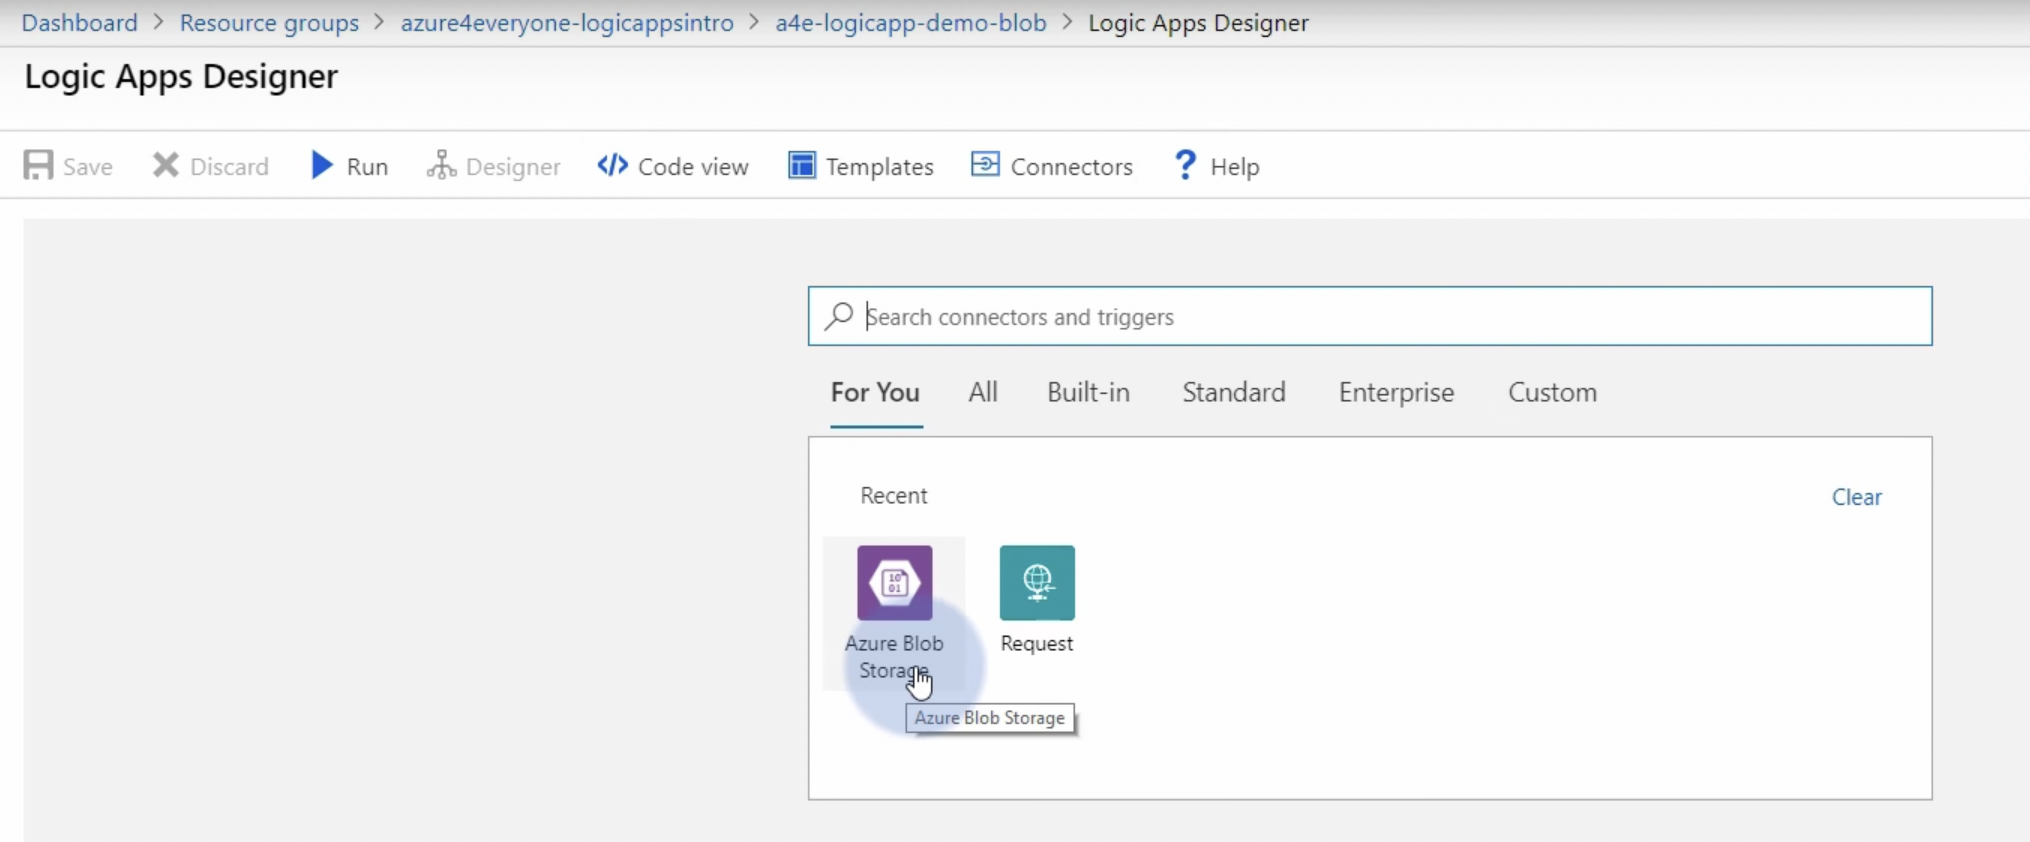This screenshot has height=842, width=2030.
Task: Click the Recent section heading
Action: click(x=894, y=495)
